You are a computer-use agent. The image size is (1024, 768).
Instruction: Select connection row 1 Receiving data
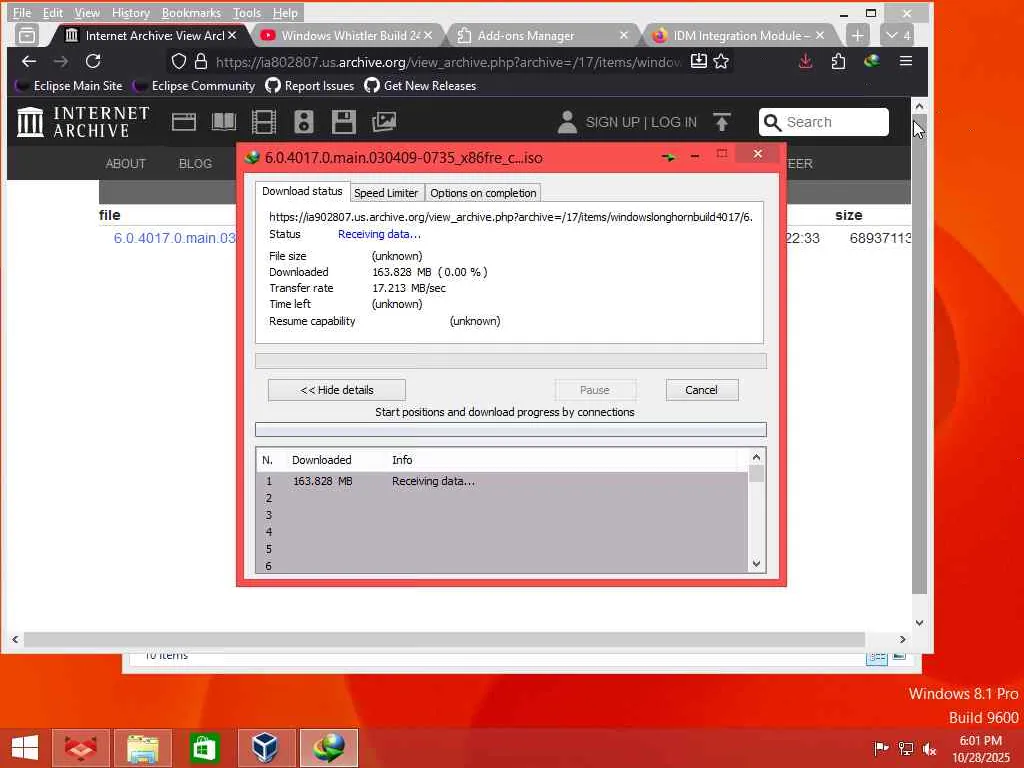[x=502, y=481]
